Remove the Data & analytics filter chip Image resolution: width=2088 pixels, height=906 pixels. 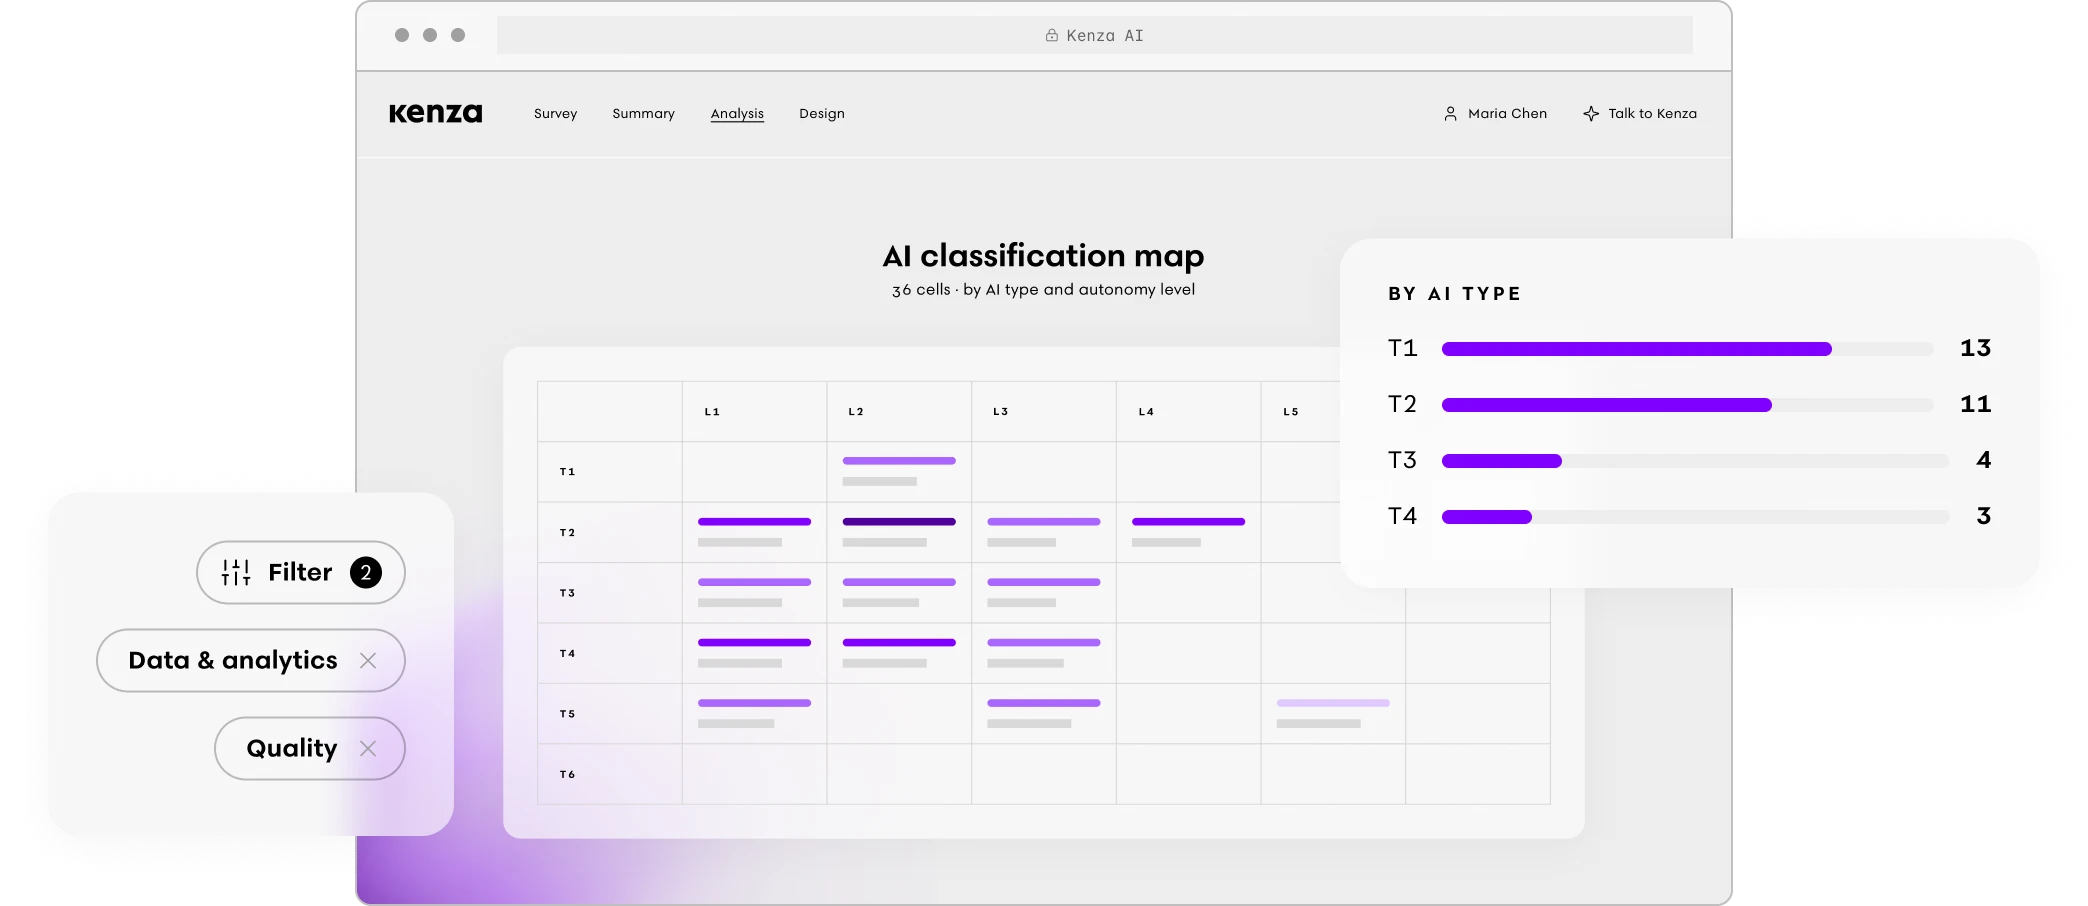point(368,660)
